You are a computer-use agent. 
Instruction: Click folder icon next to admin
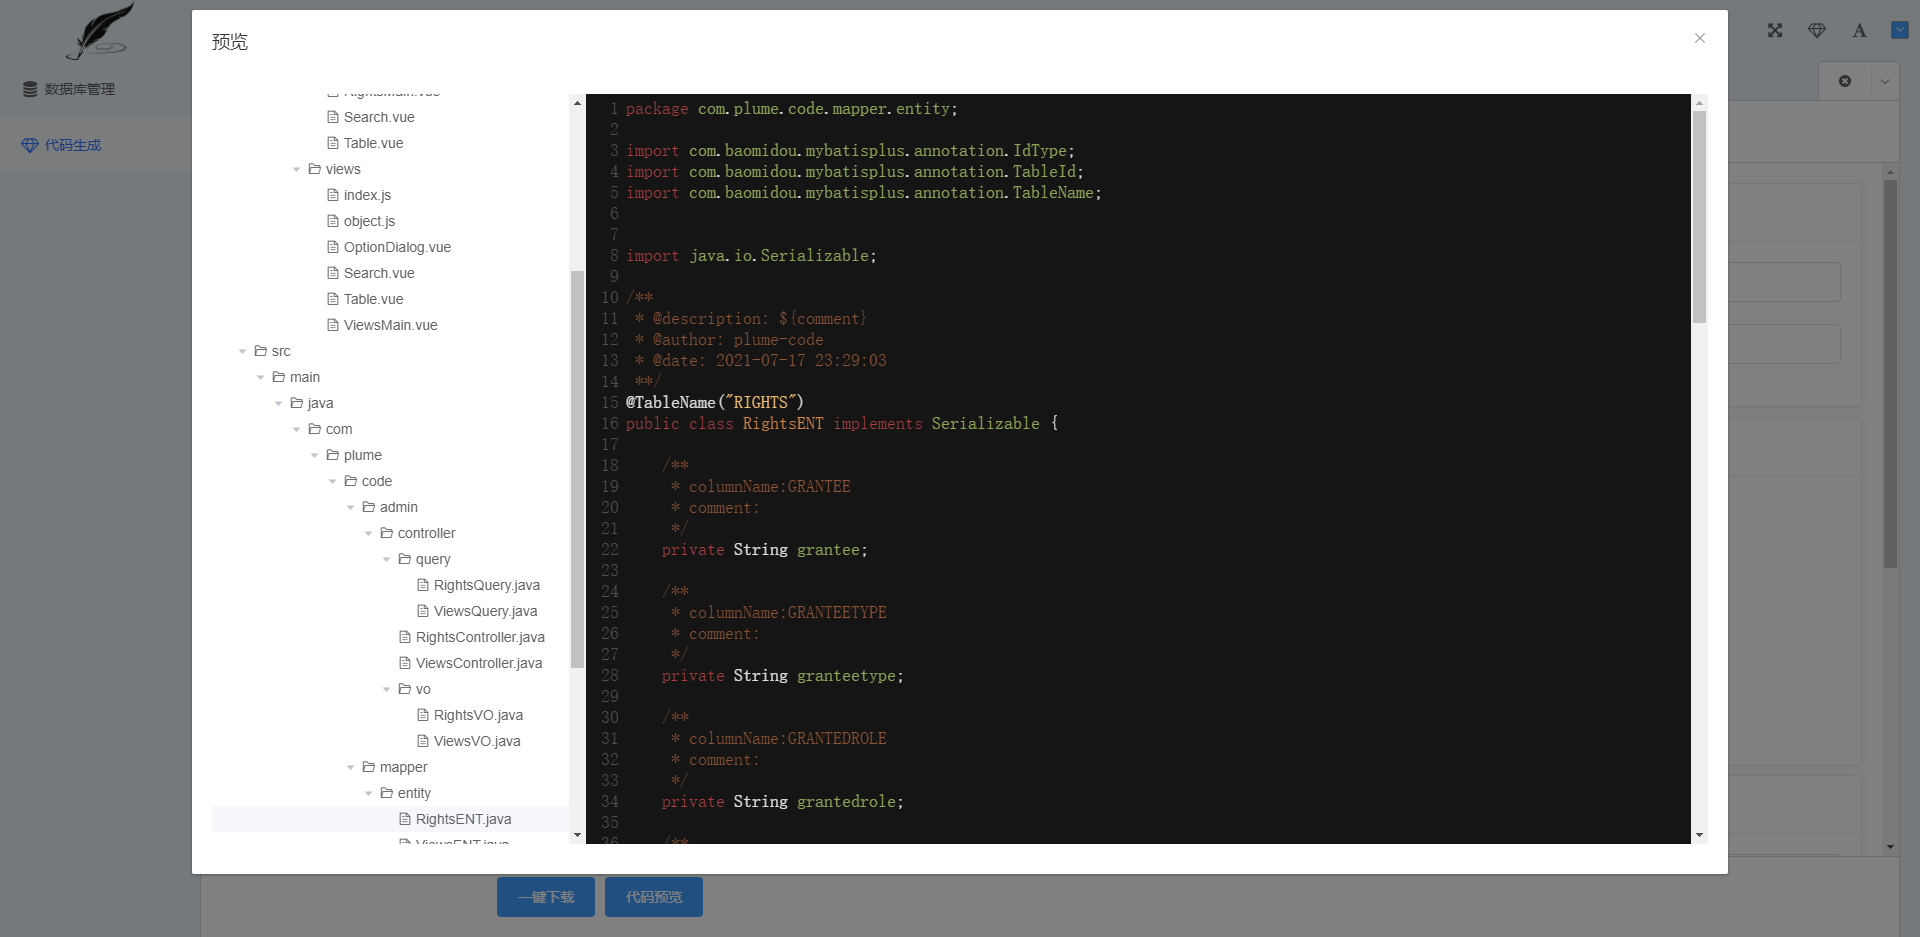(x=369, y=507)
